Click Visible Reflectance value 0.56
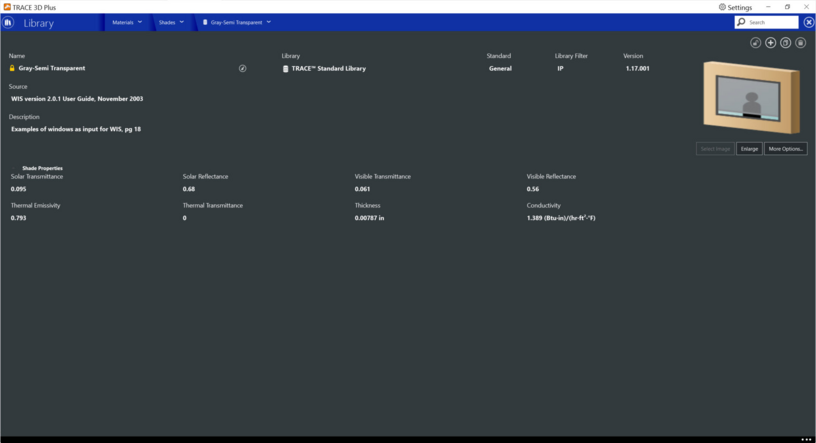This screenshot has height=443, width=816. 533,189
